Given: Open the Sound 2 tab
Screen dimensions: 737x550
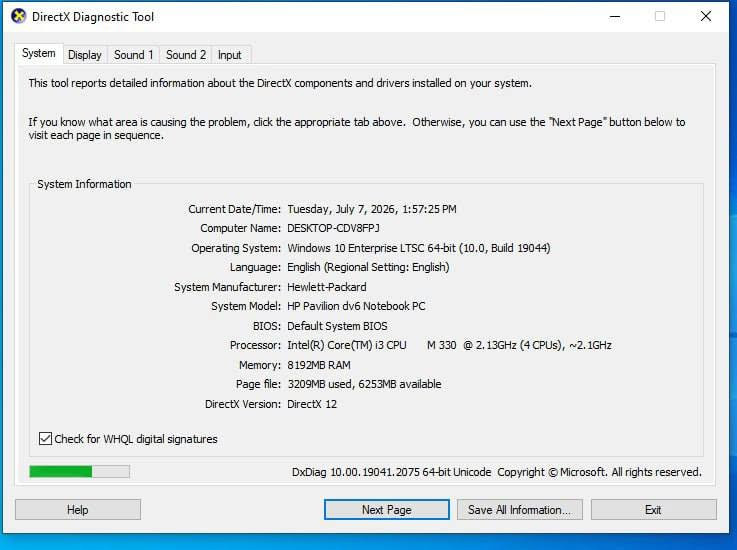Looking at the screenshot, I should 186,55.
